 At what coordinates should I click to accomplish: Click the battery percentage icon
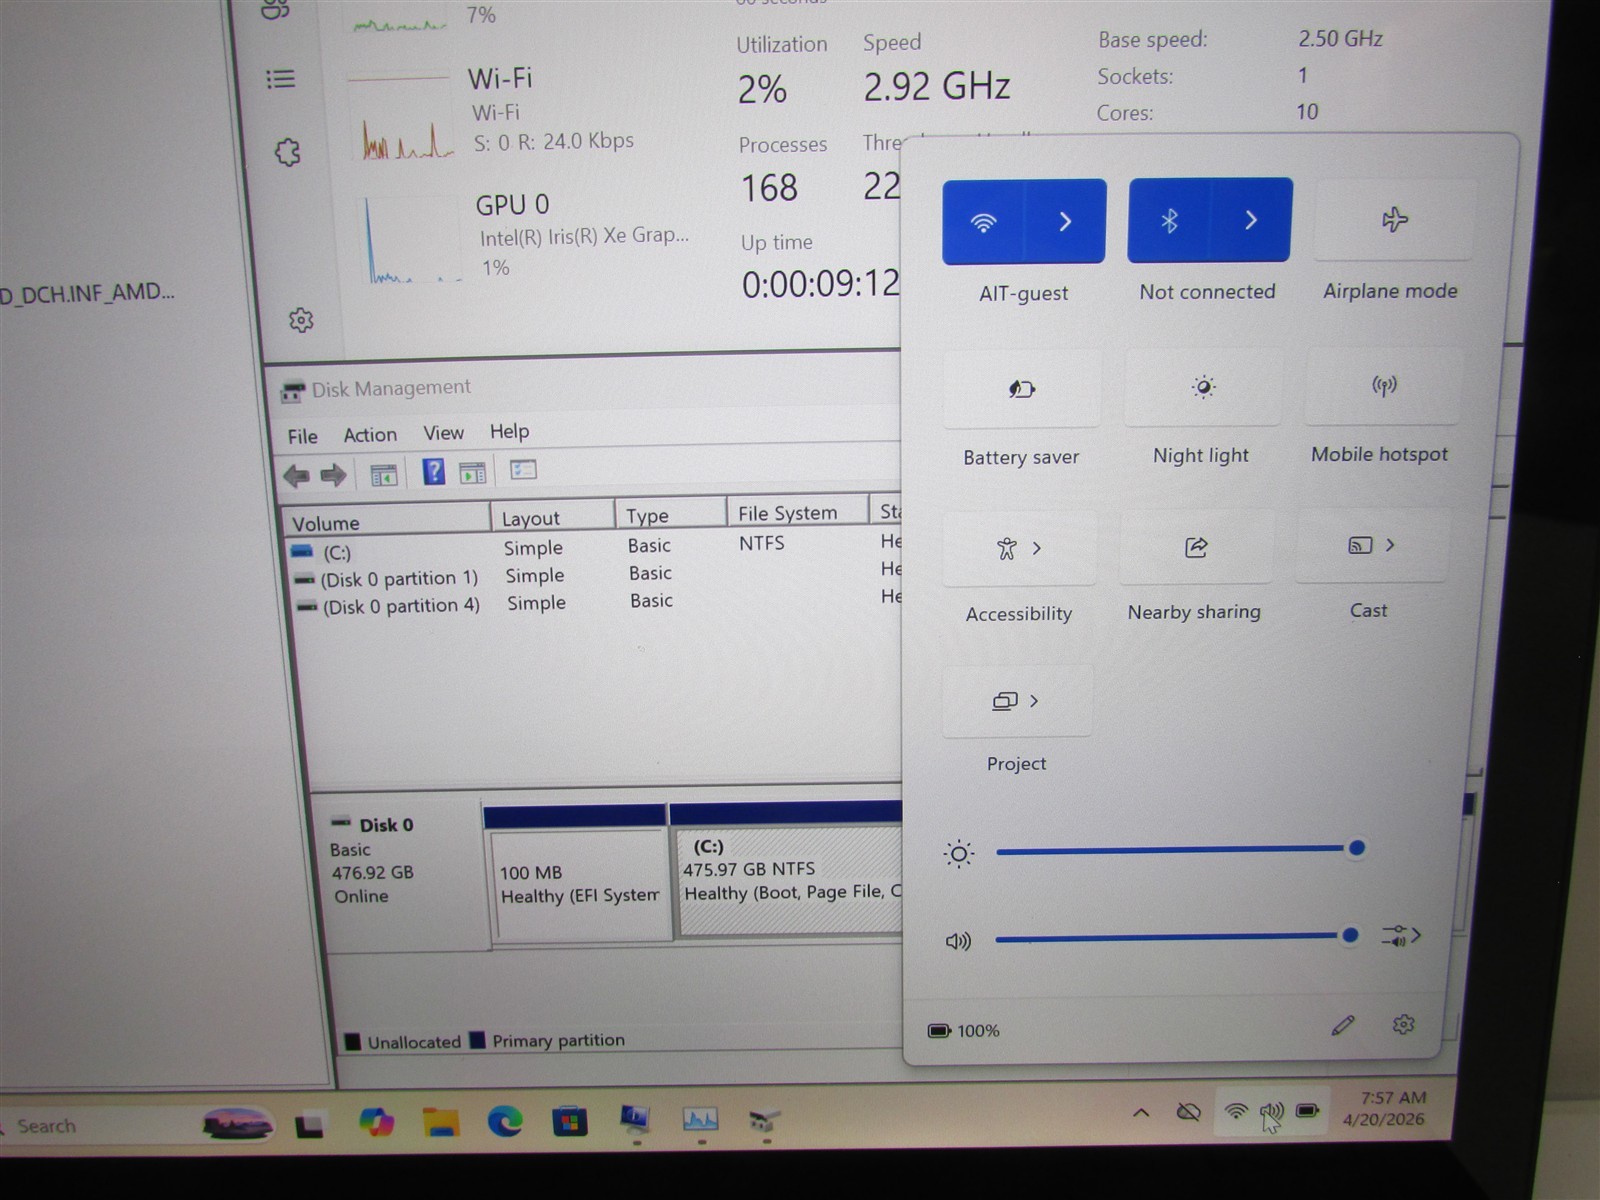[939, 1031]
